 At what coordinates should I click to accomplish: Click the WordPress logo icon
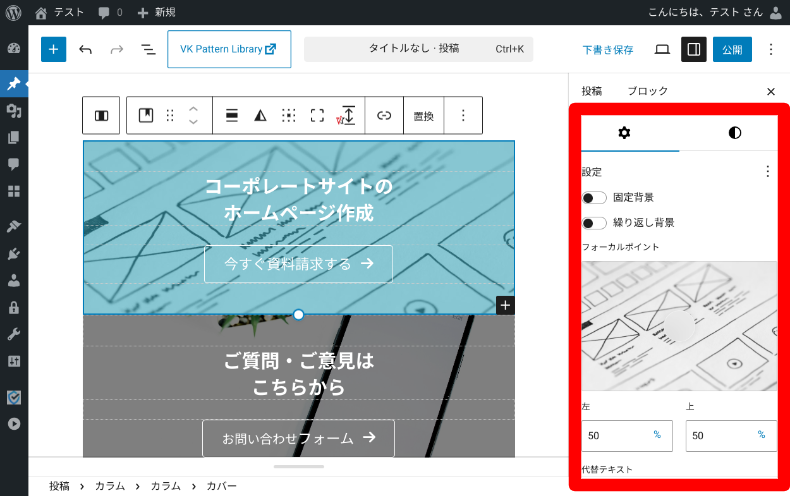click(x=14, y=13)
